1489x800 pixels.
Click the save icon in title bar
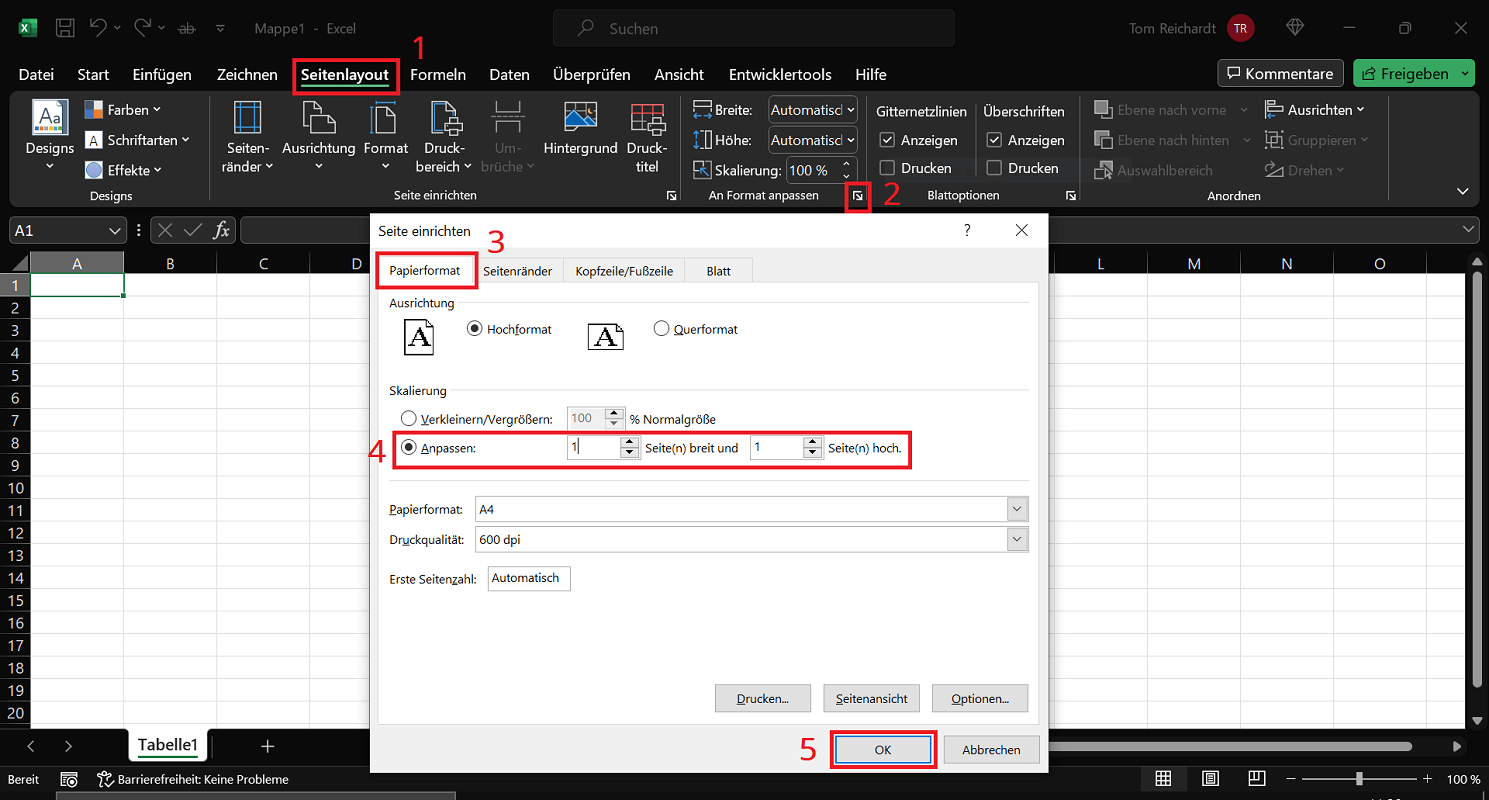(65, 28)
